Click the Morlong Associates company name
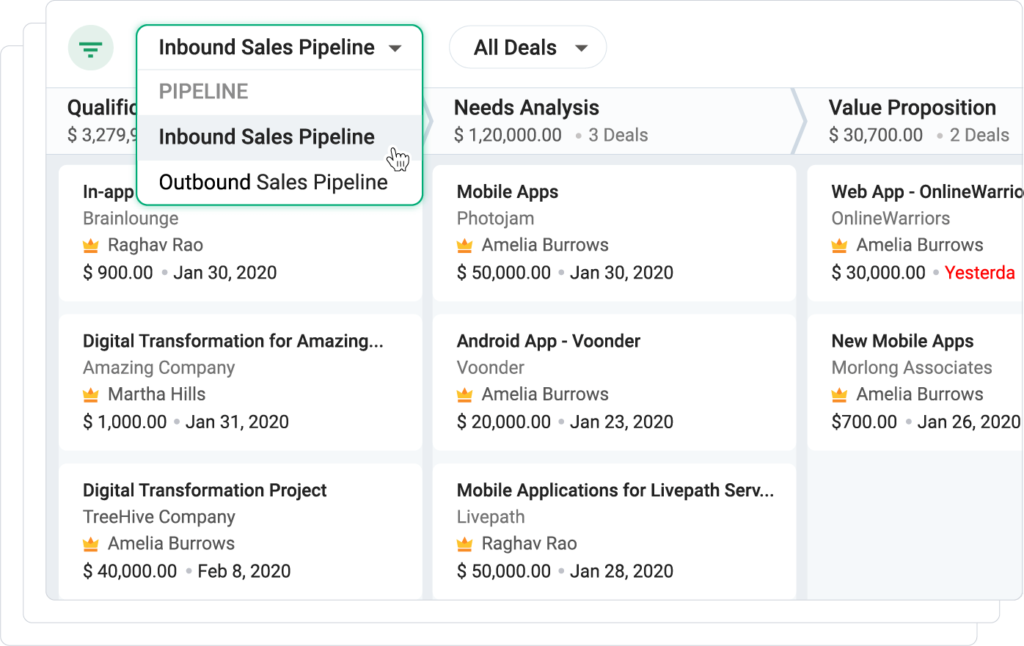Viewport: 1024px width, 646px height. click(x=912, y=368)
